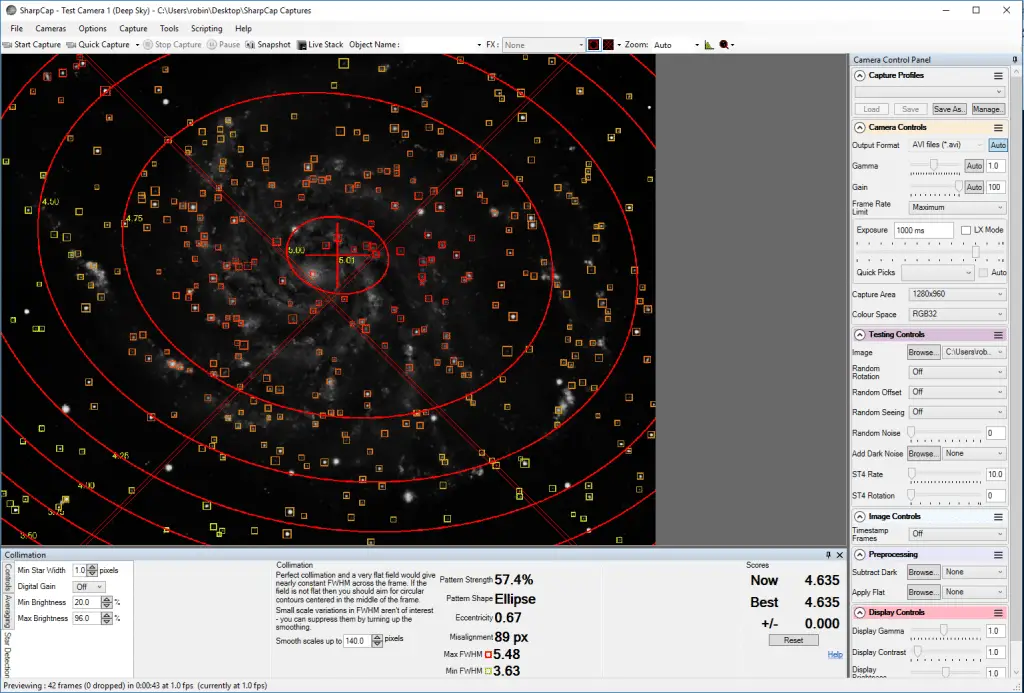Open the Scripting menu
This screenshot has height=693, width=1024.
coord(206,28)
